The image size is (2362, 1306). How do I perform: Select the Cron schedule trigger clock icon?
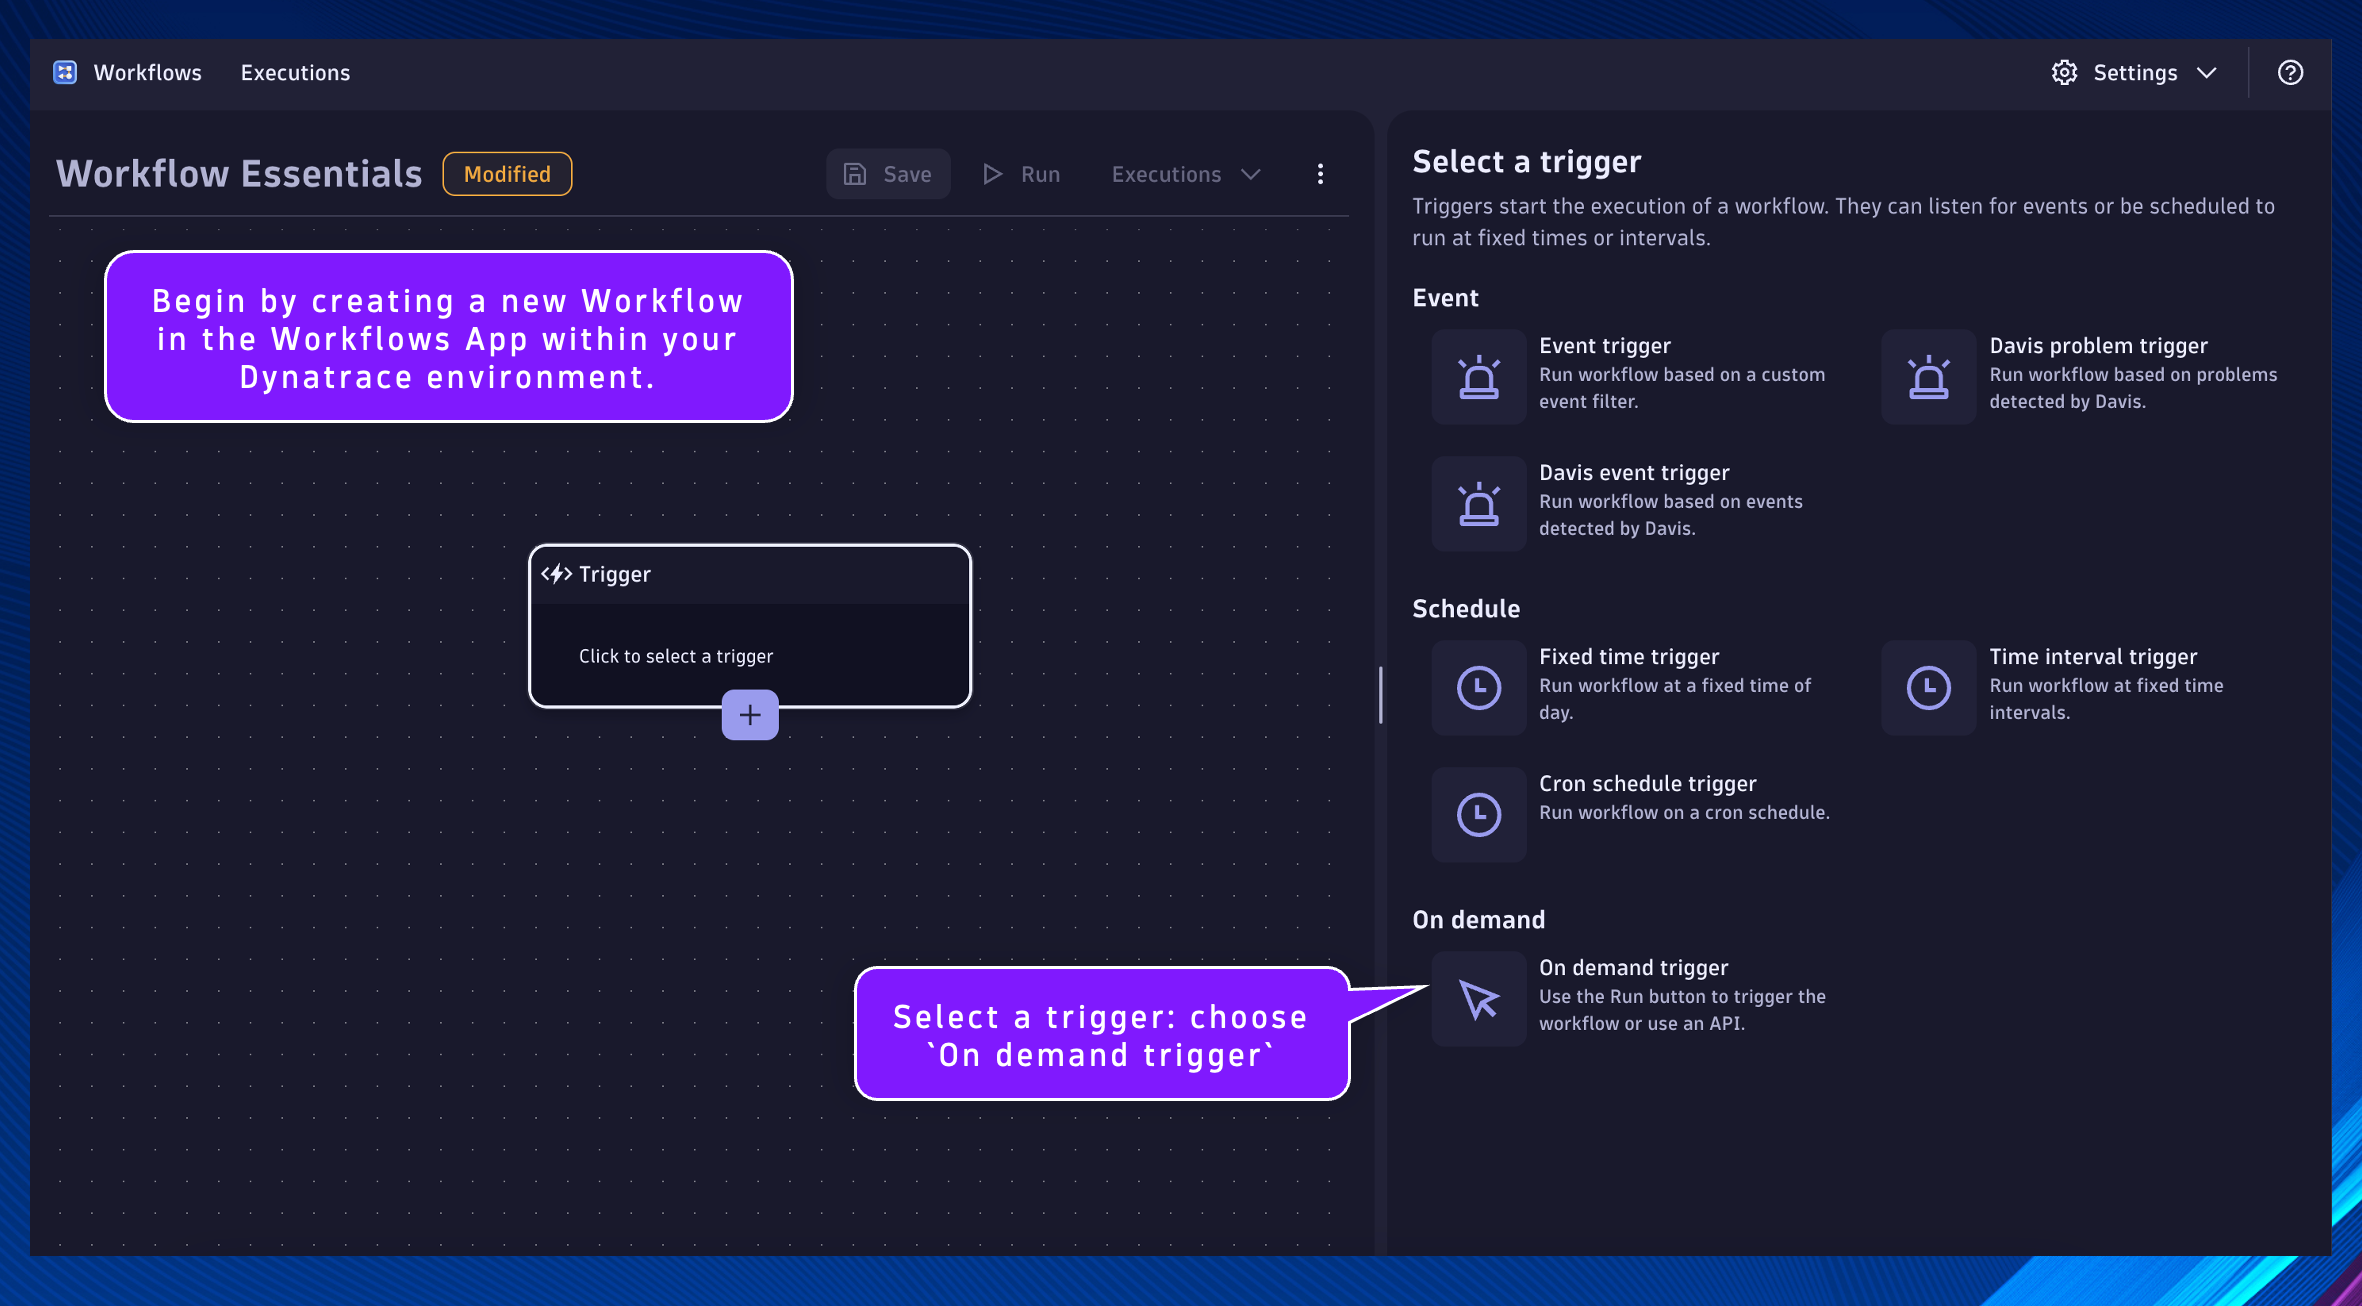coord(1479,815)
